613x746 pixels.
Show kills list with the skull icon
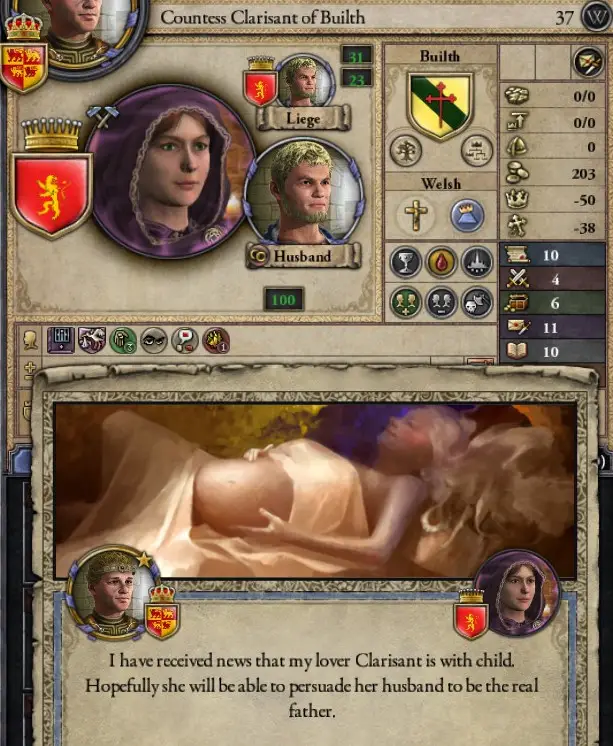(477, 302)
